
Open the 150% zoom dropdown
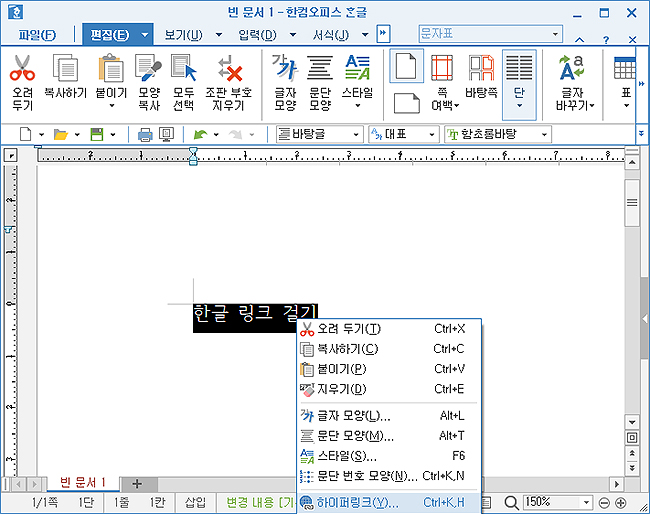click(x=586, y=503)
